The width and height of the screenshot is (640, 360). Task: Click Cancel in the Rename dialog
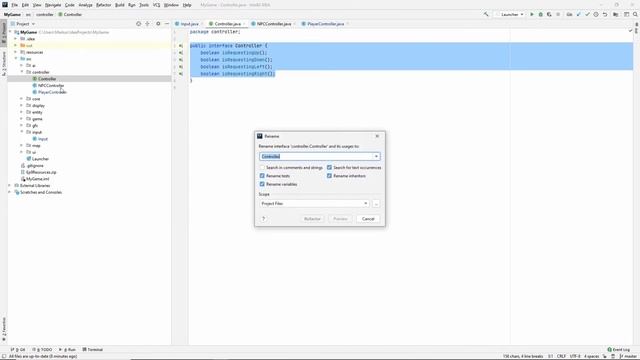coord(368,219)
